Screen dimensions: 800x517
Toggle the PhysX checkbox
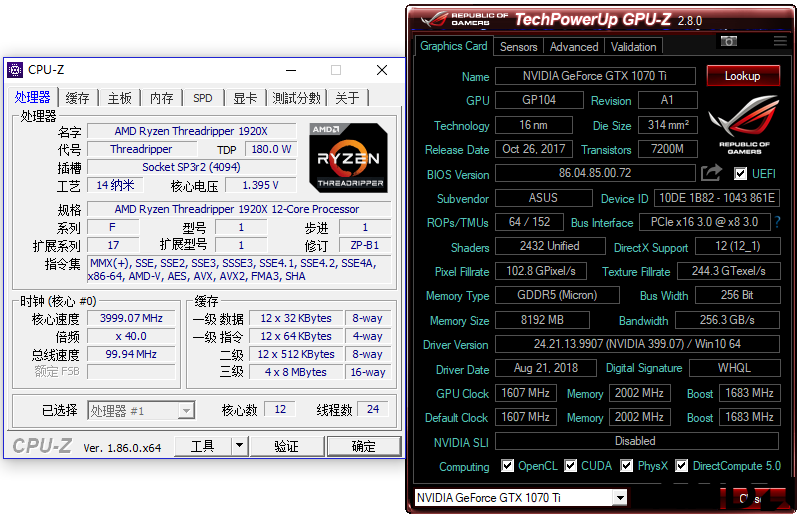(x=627, y=465)
